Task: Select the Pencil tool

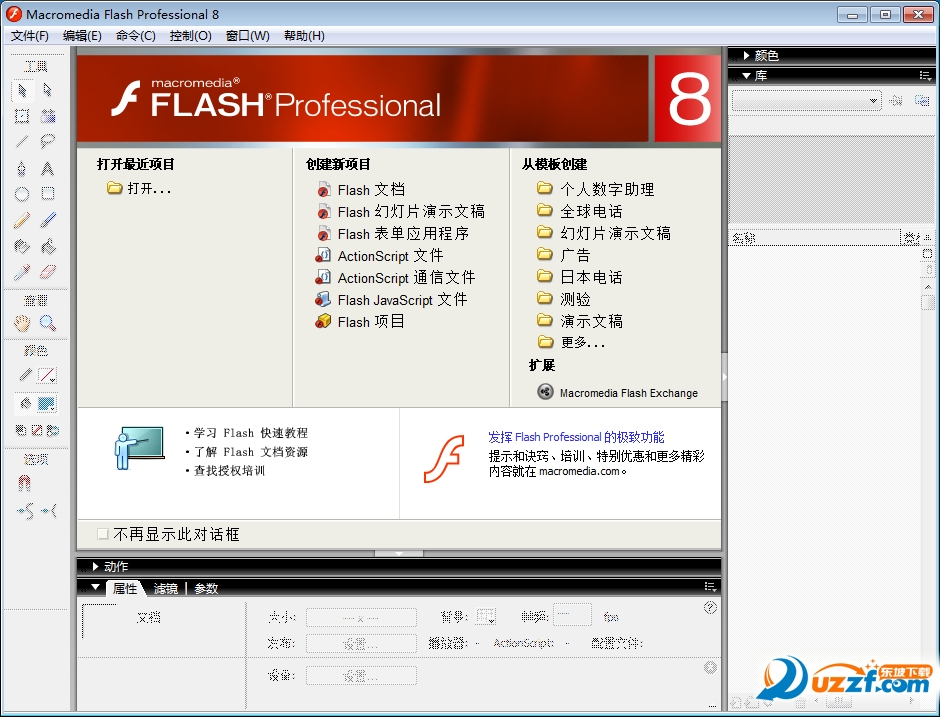Action: pos(22,220)
